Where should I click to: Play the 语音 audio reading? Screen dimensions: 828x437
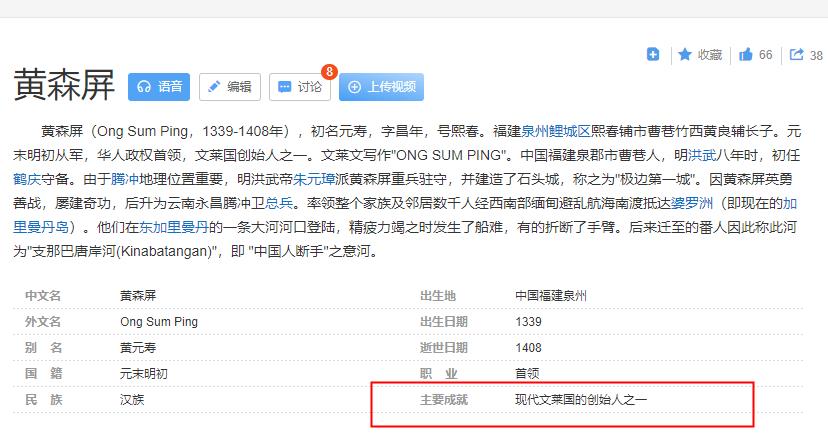coord(159,87)
